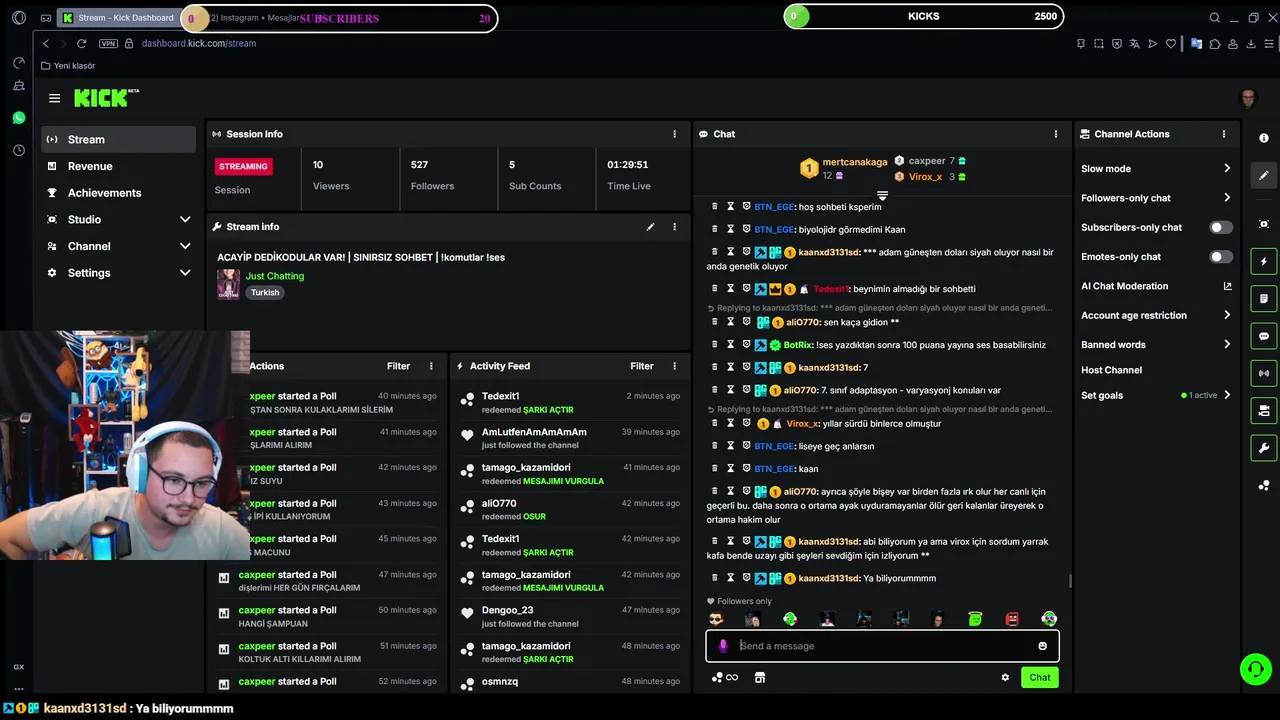Click the channel points infinity icon
The height and width of the screenshot is (720, 1280).
click(725, 677)
